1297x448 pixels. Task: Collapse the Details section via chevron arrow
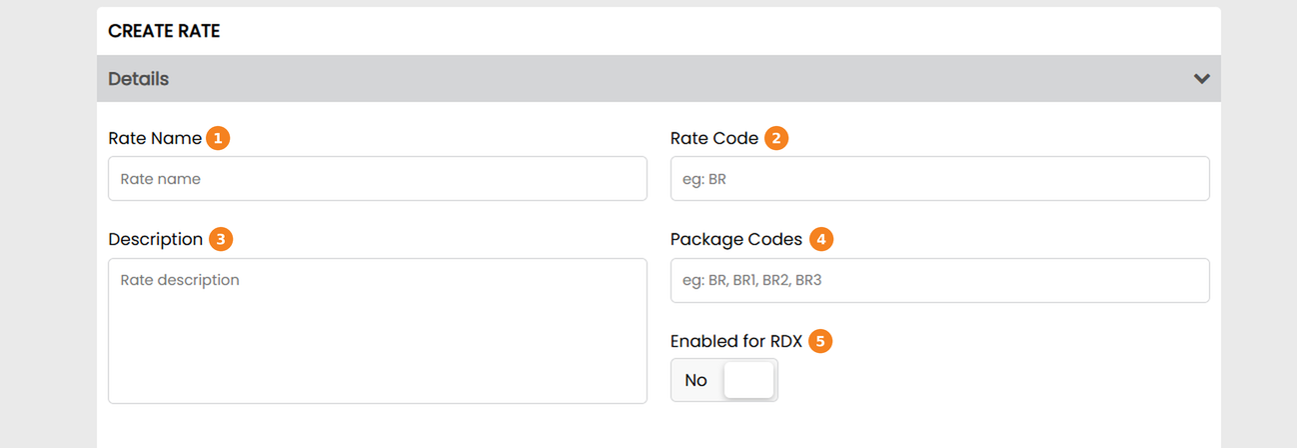(1202, 78)
